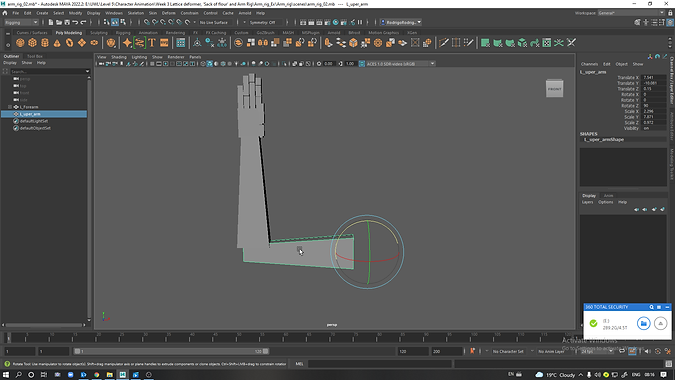Viewport: 675px width, 380px height.
Task: Open Options menu in Layer Editor
Action: (605, 202)
